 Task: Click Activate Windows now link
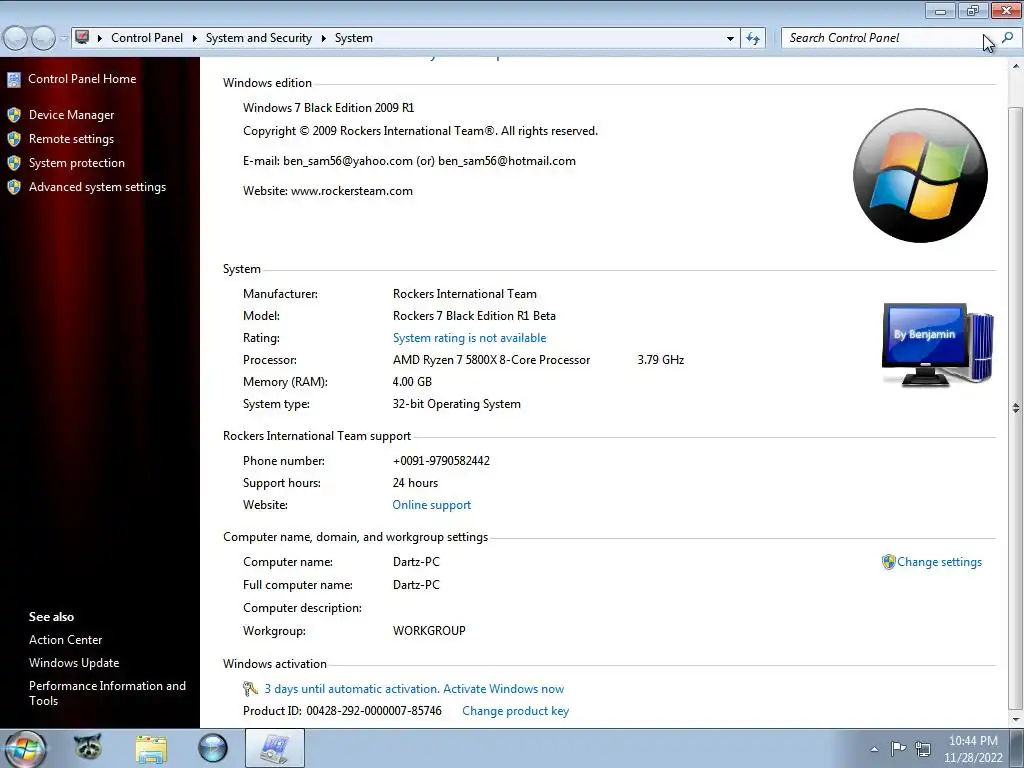click(x=504, y=689)
